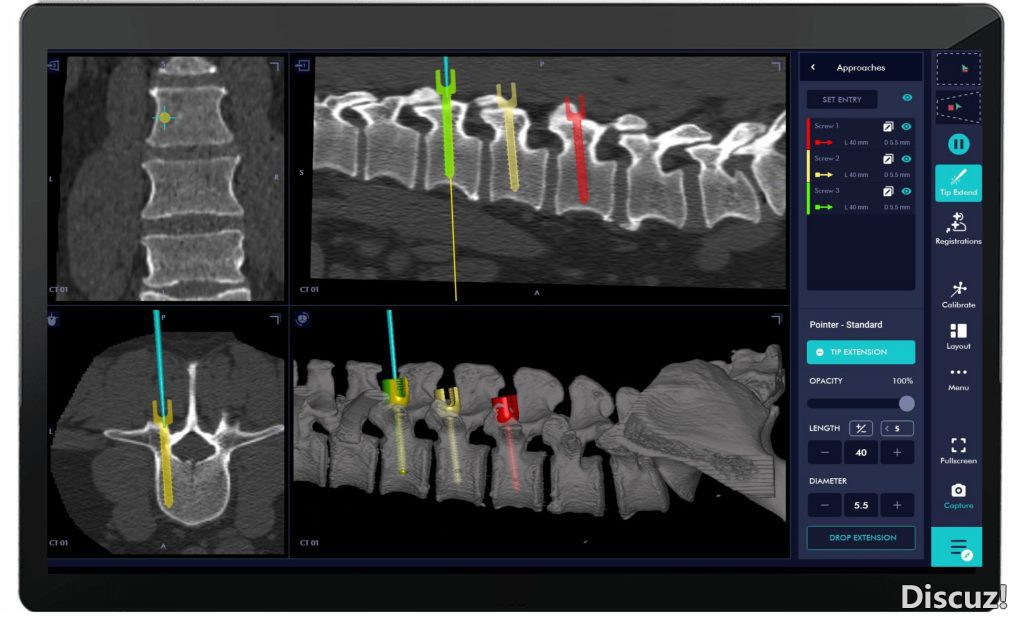Screen dimensions: 1024x621
Task: Pause navigation with the round pause button
Action: click(958, 144)
